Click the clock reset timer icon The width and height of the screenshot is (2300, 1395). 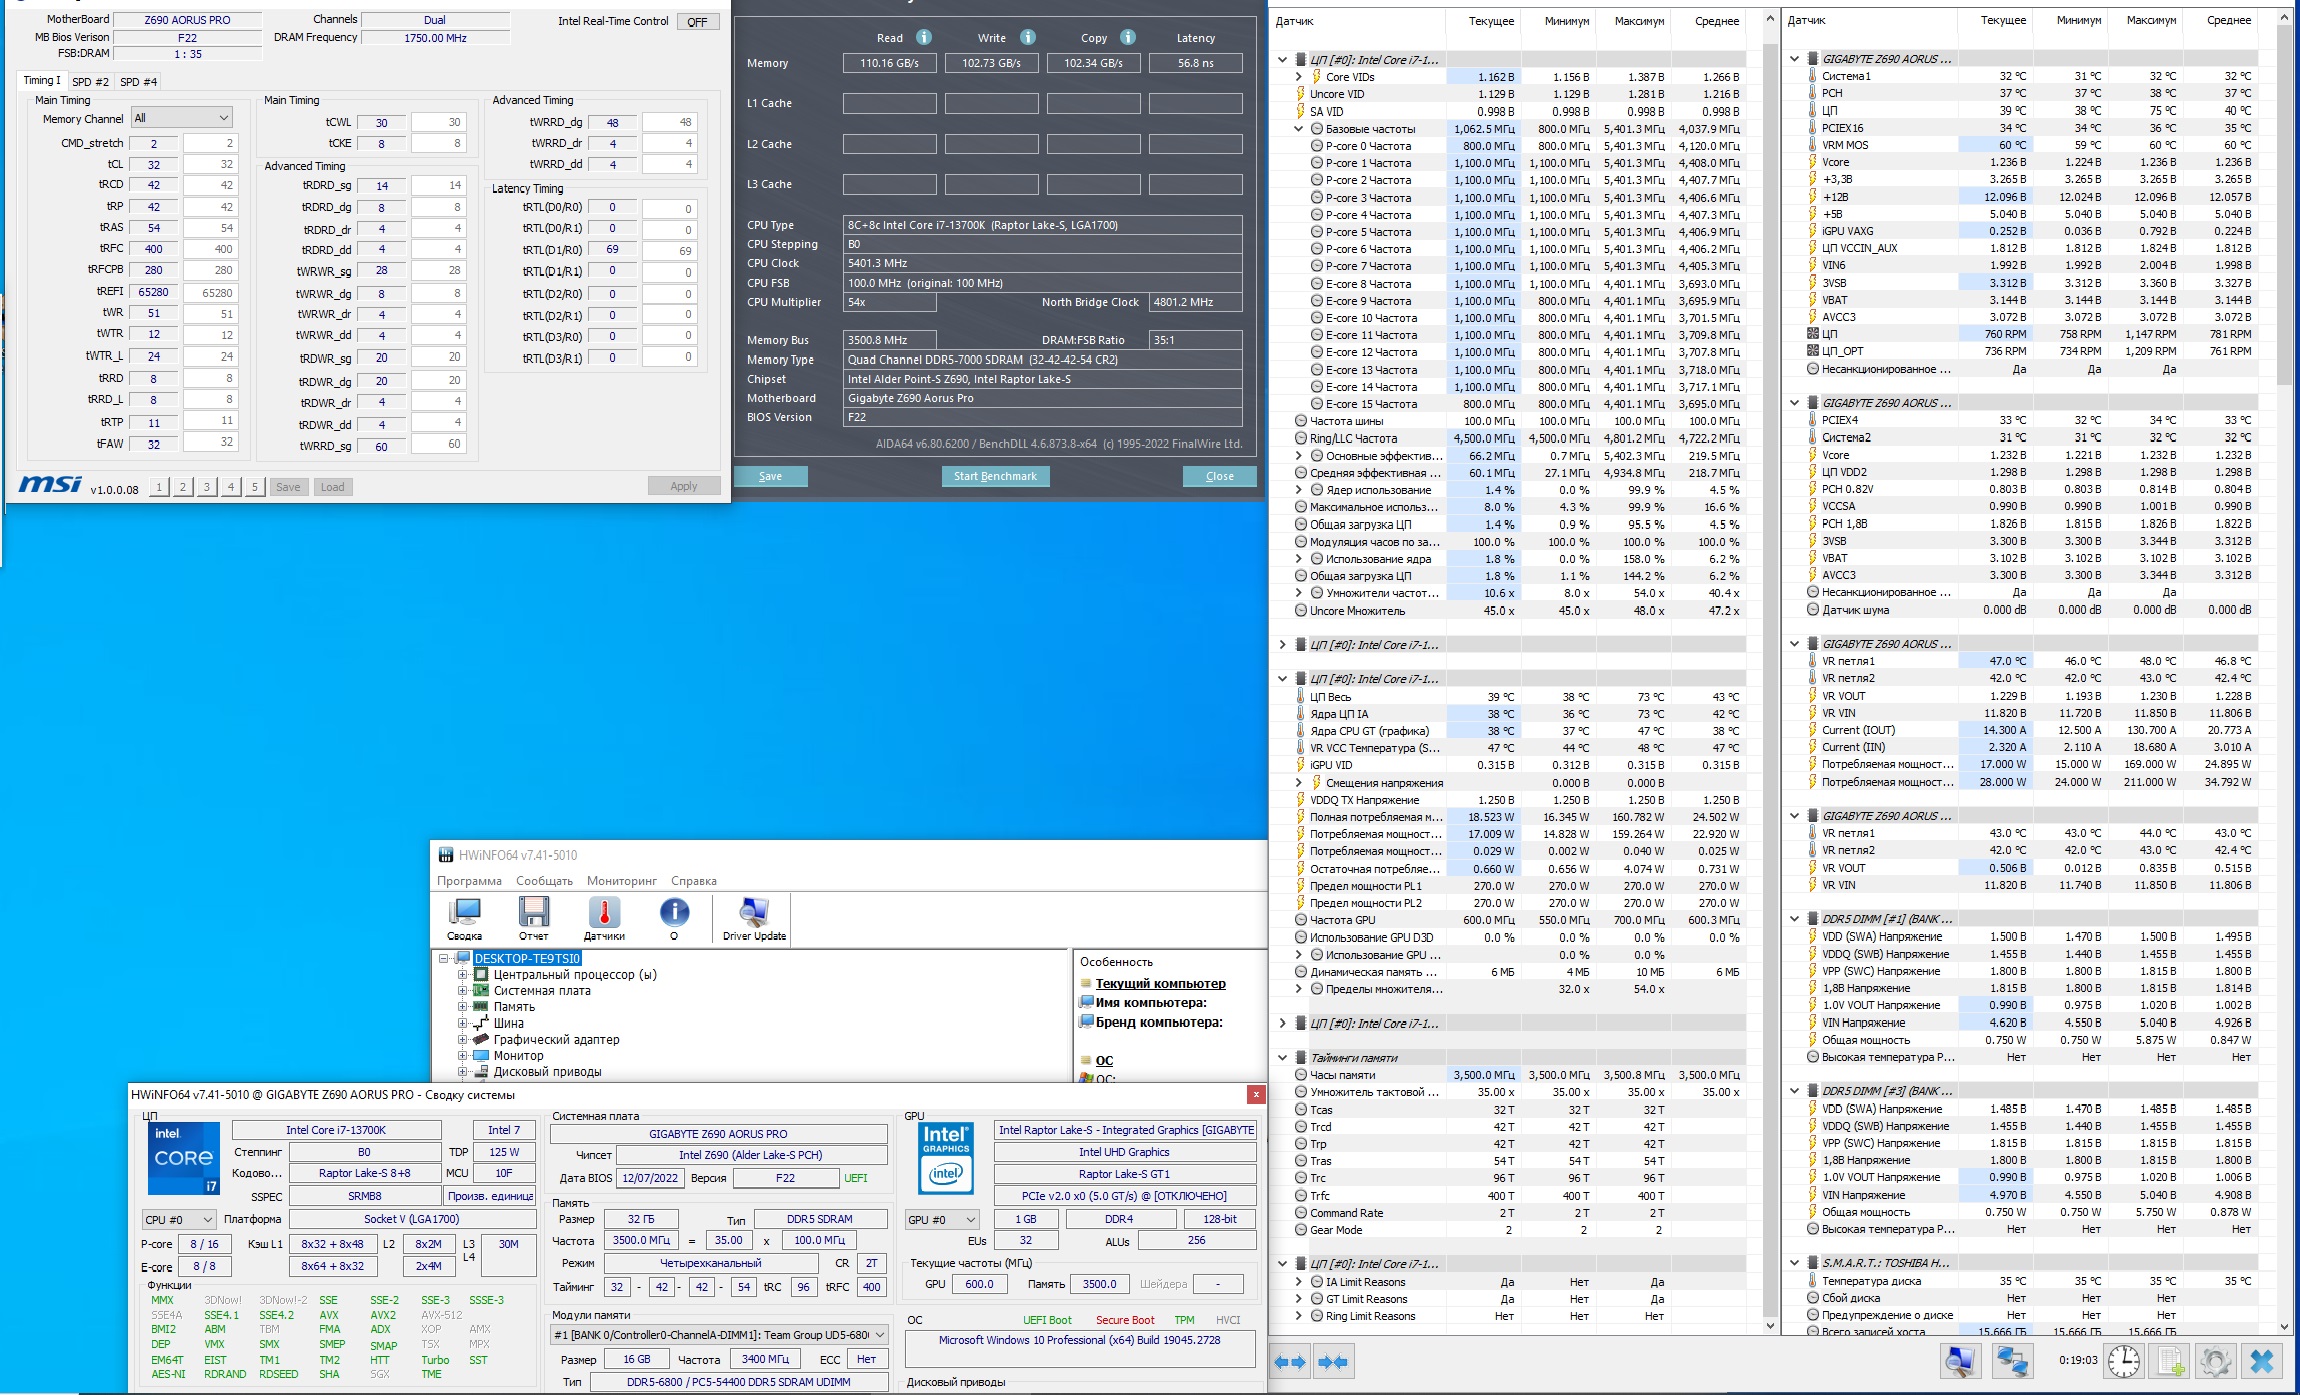coord(2124,1361)
